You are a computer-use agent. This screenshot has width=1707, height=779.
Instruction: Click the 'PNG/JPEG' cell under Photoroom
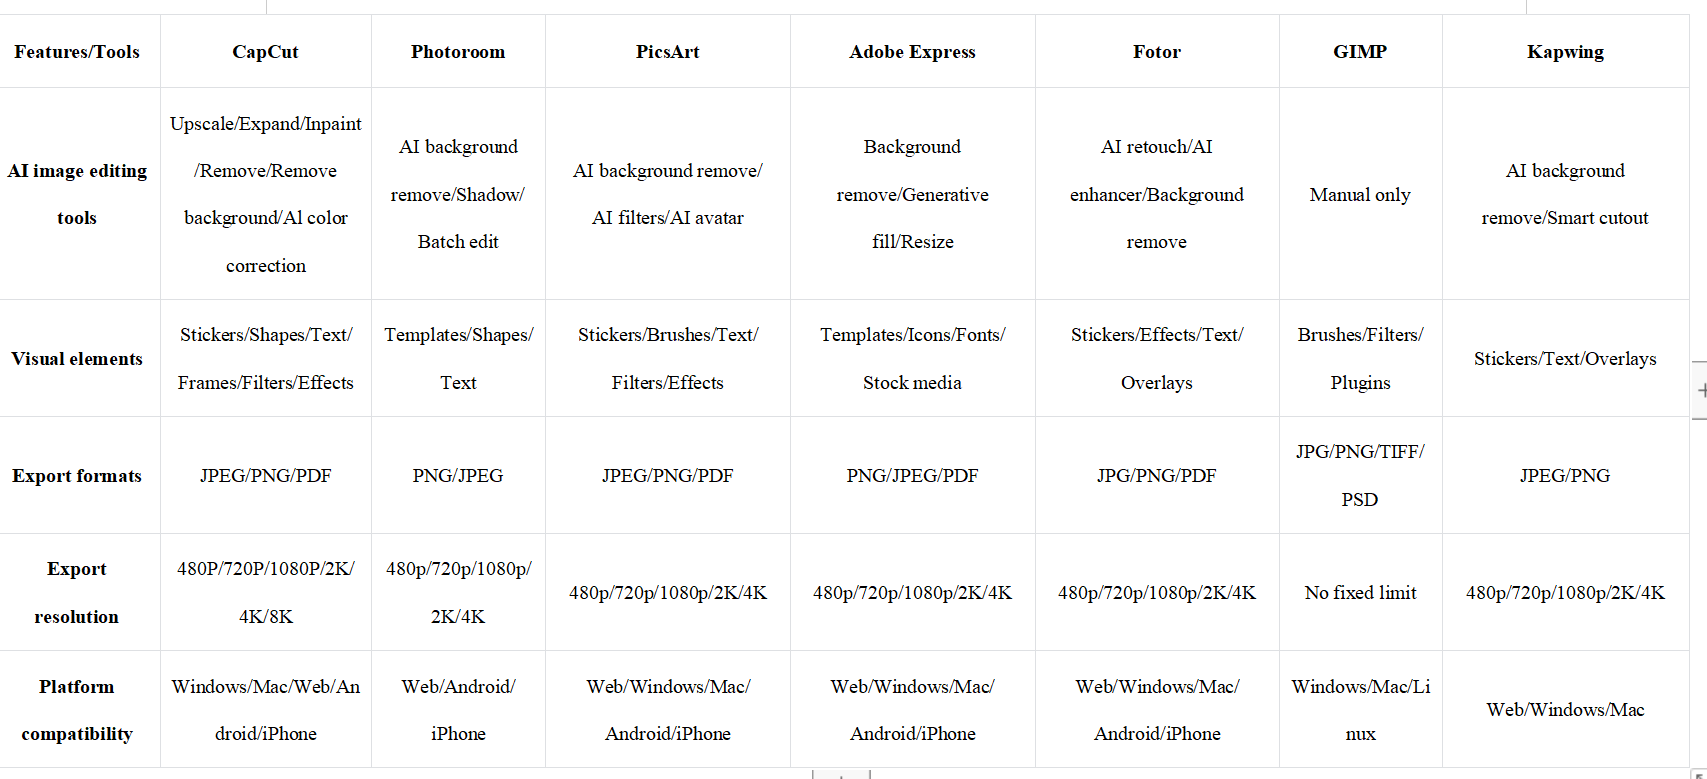click(458, 476)
